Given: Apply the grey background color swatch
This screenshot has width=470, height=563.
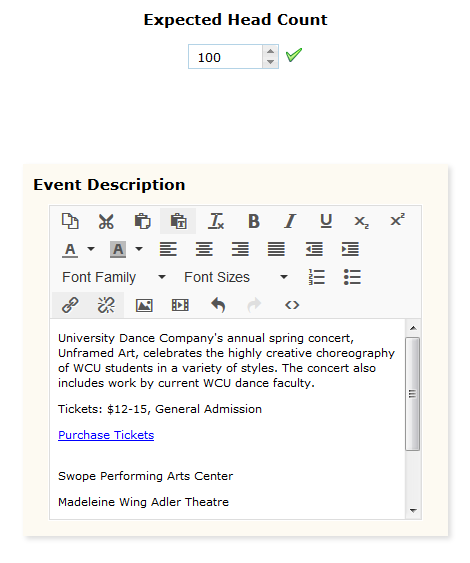Looking at the screenshot, I should click(x=118, y=249).
